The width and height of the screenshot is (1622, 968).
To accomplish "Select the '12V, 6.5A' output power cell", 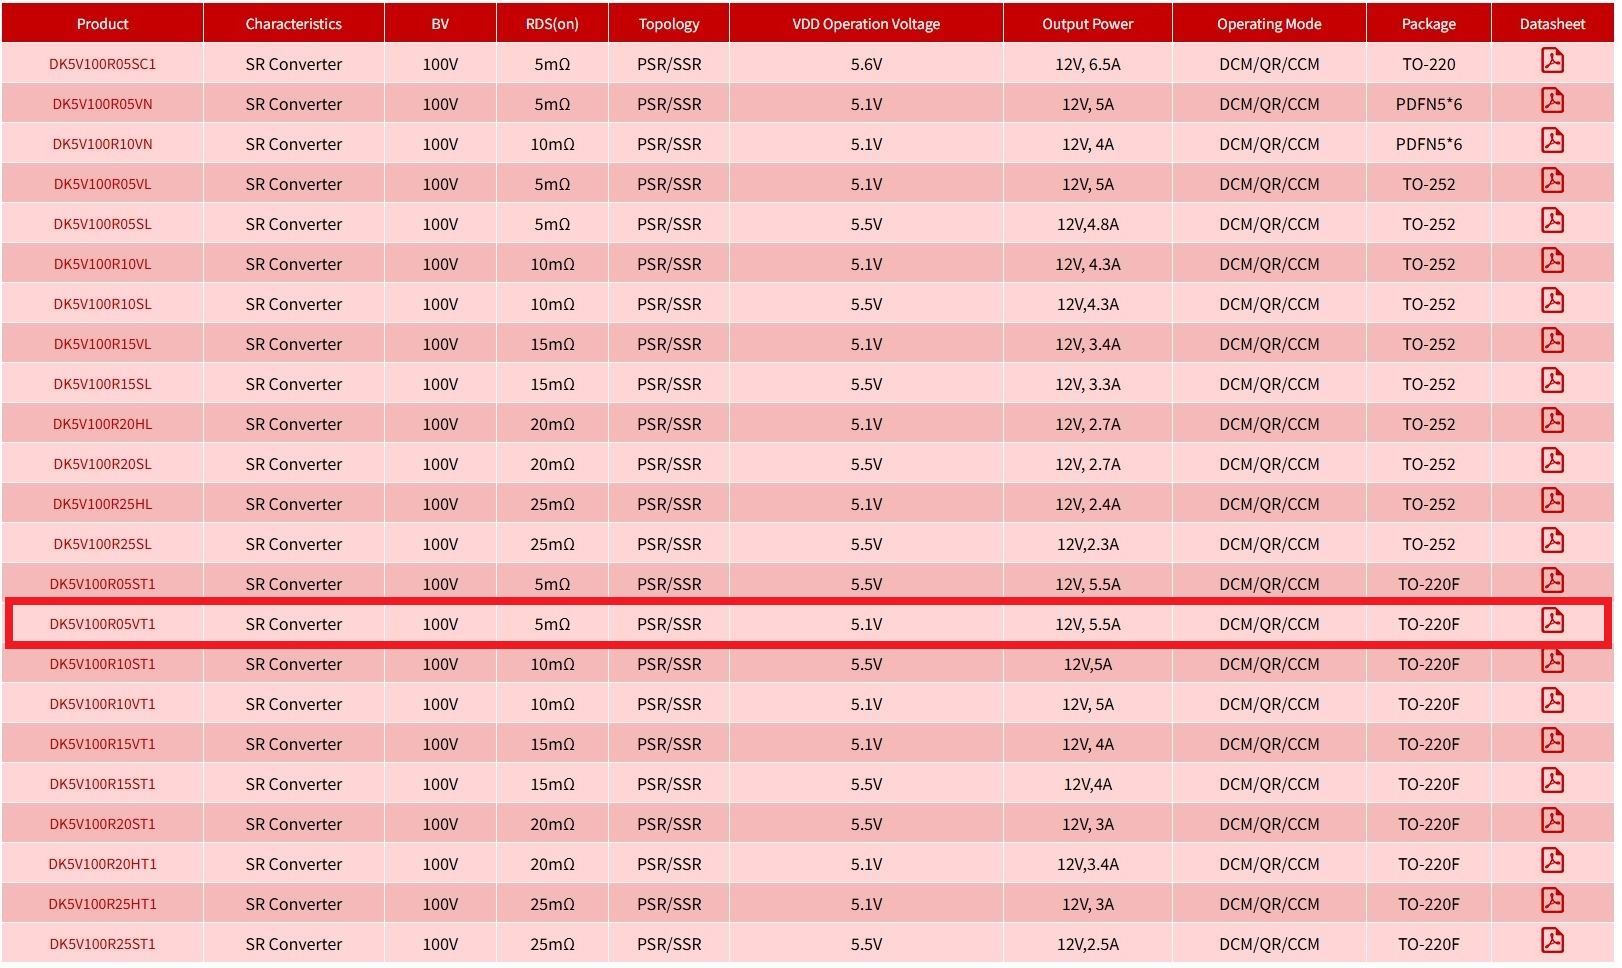I will (1088, 64).
